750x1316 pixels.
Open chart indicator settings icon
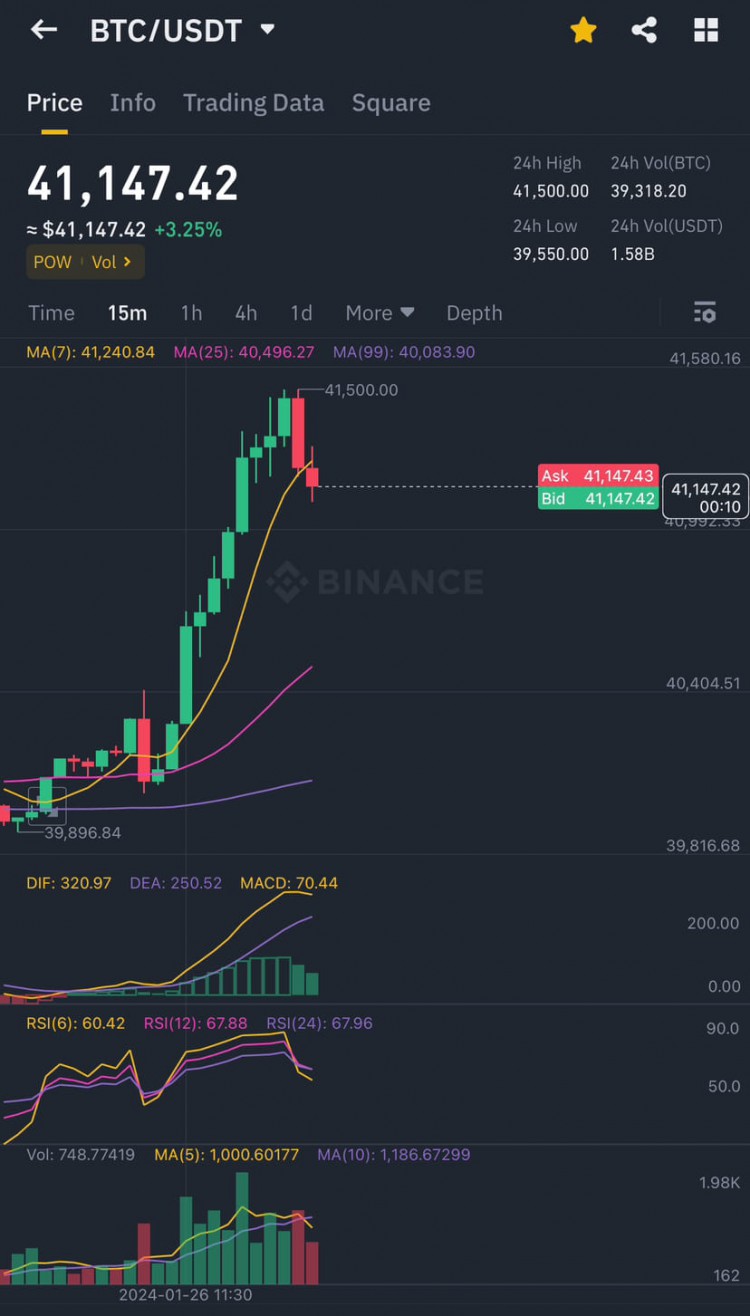pos(705,313)
